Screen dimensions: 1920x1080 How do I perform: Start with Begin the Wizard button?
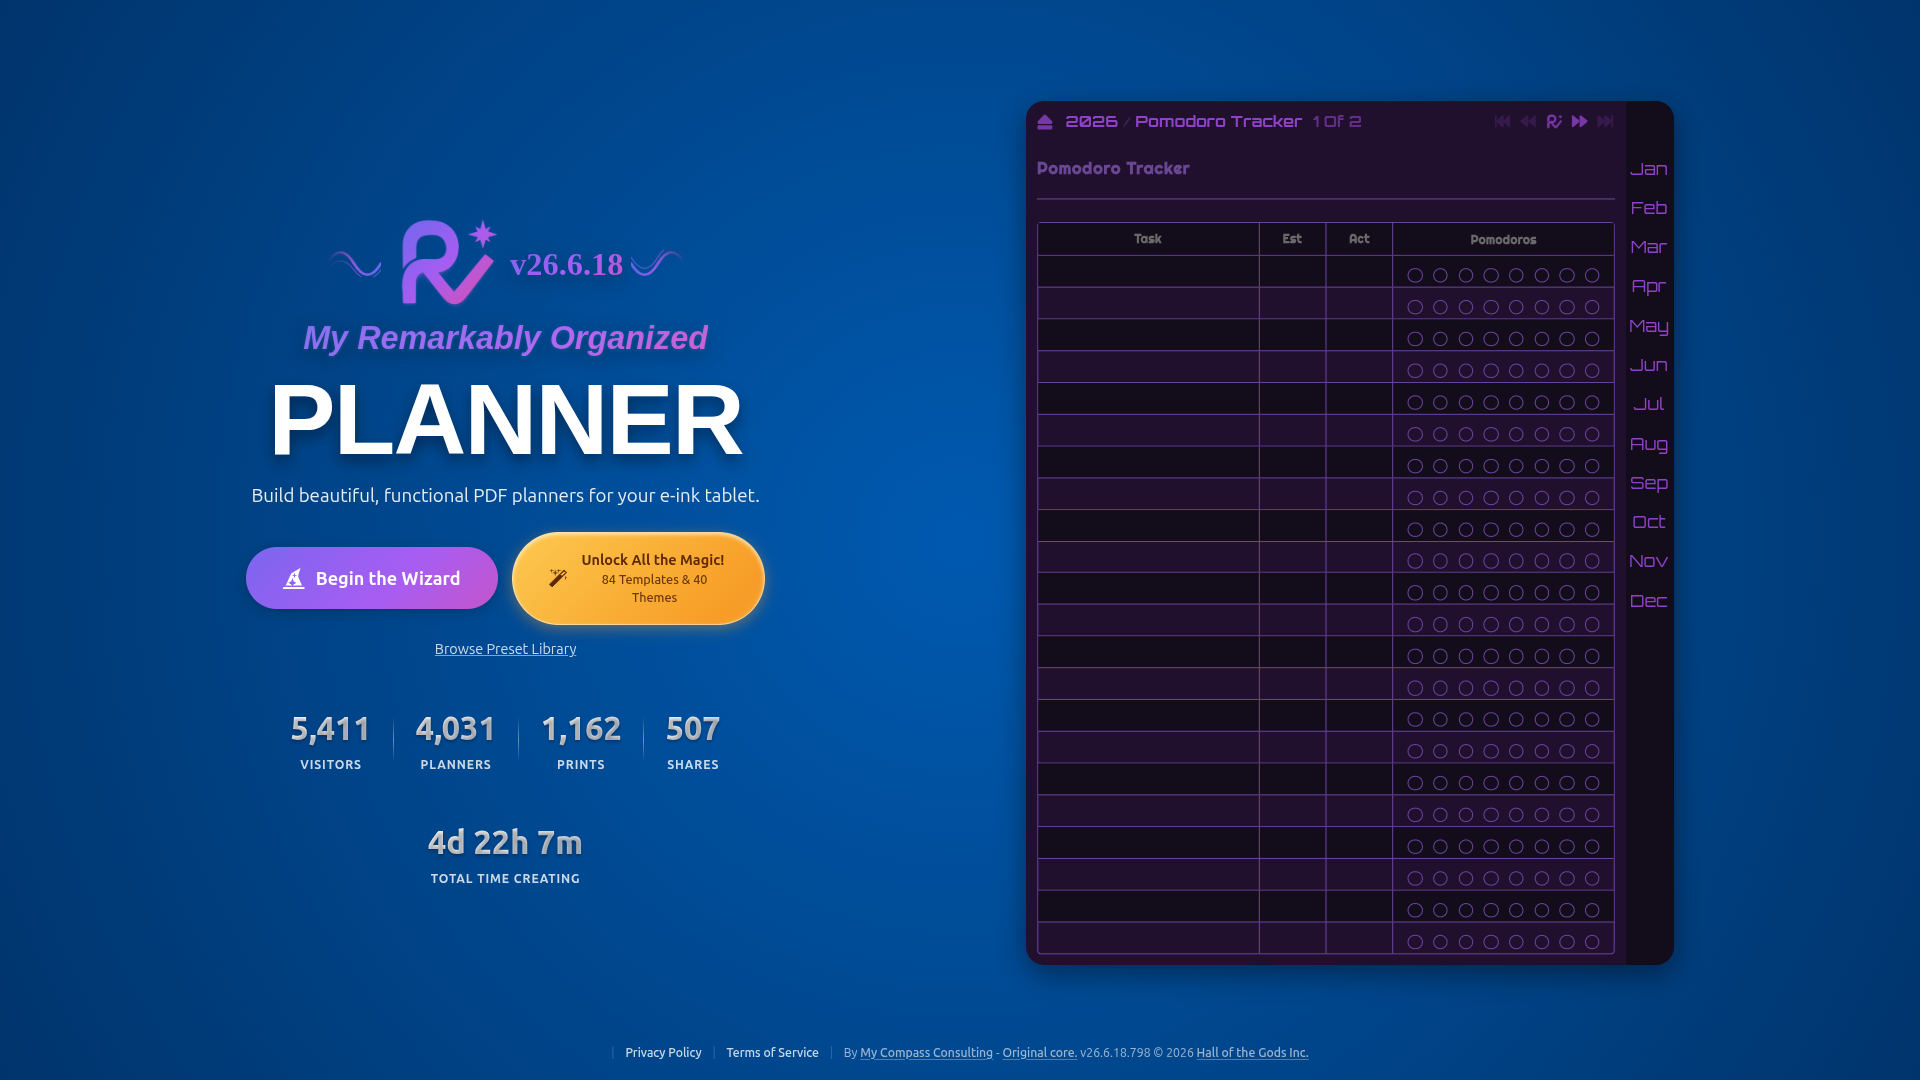click(x=372, y=578)
